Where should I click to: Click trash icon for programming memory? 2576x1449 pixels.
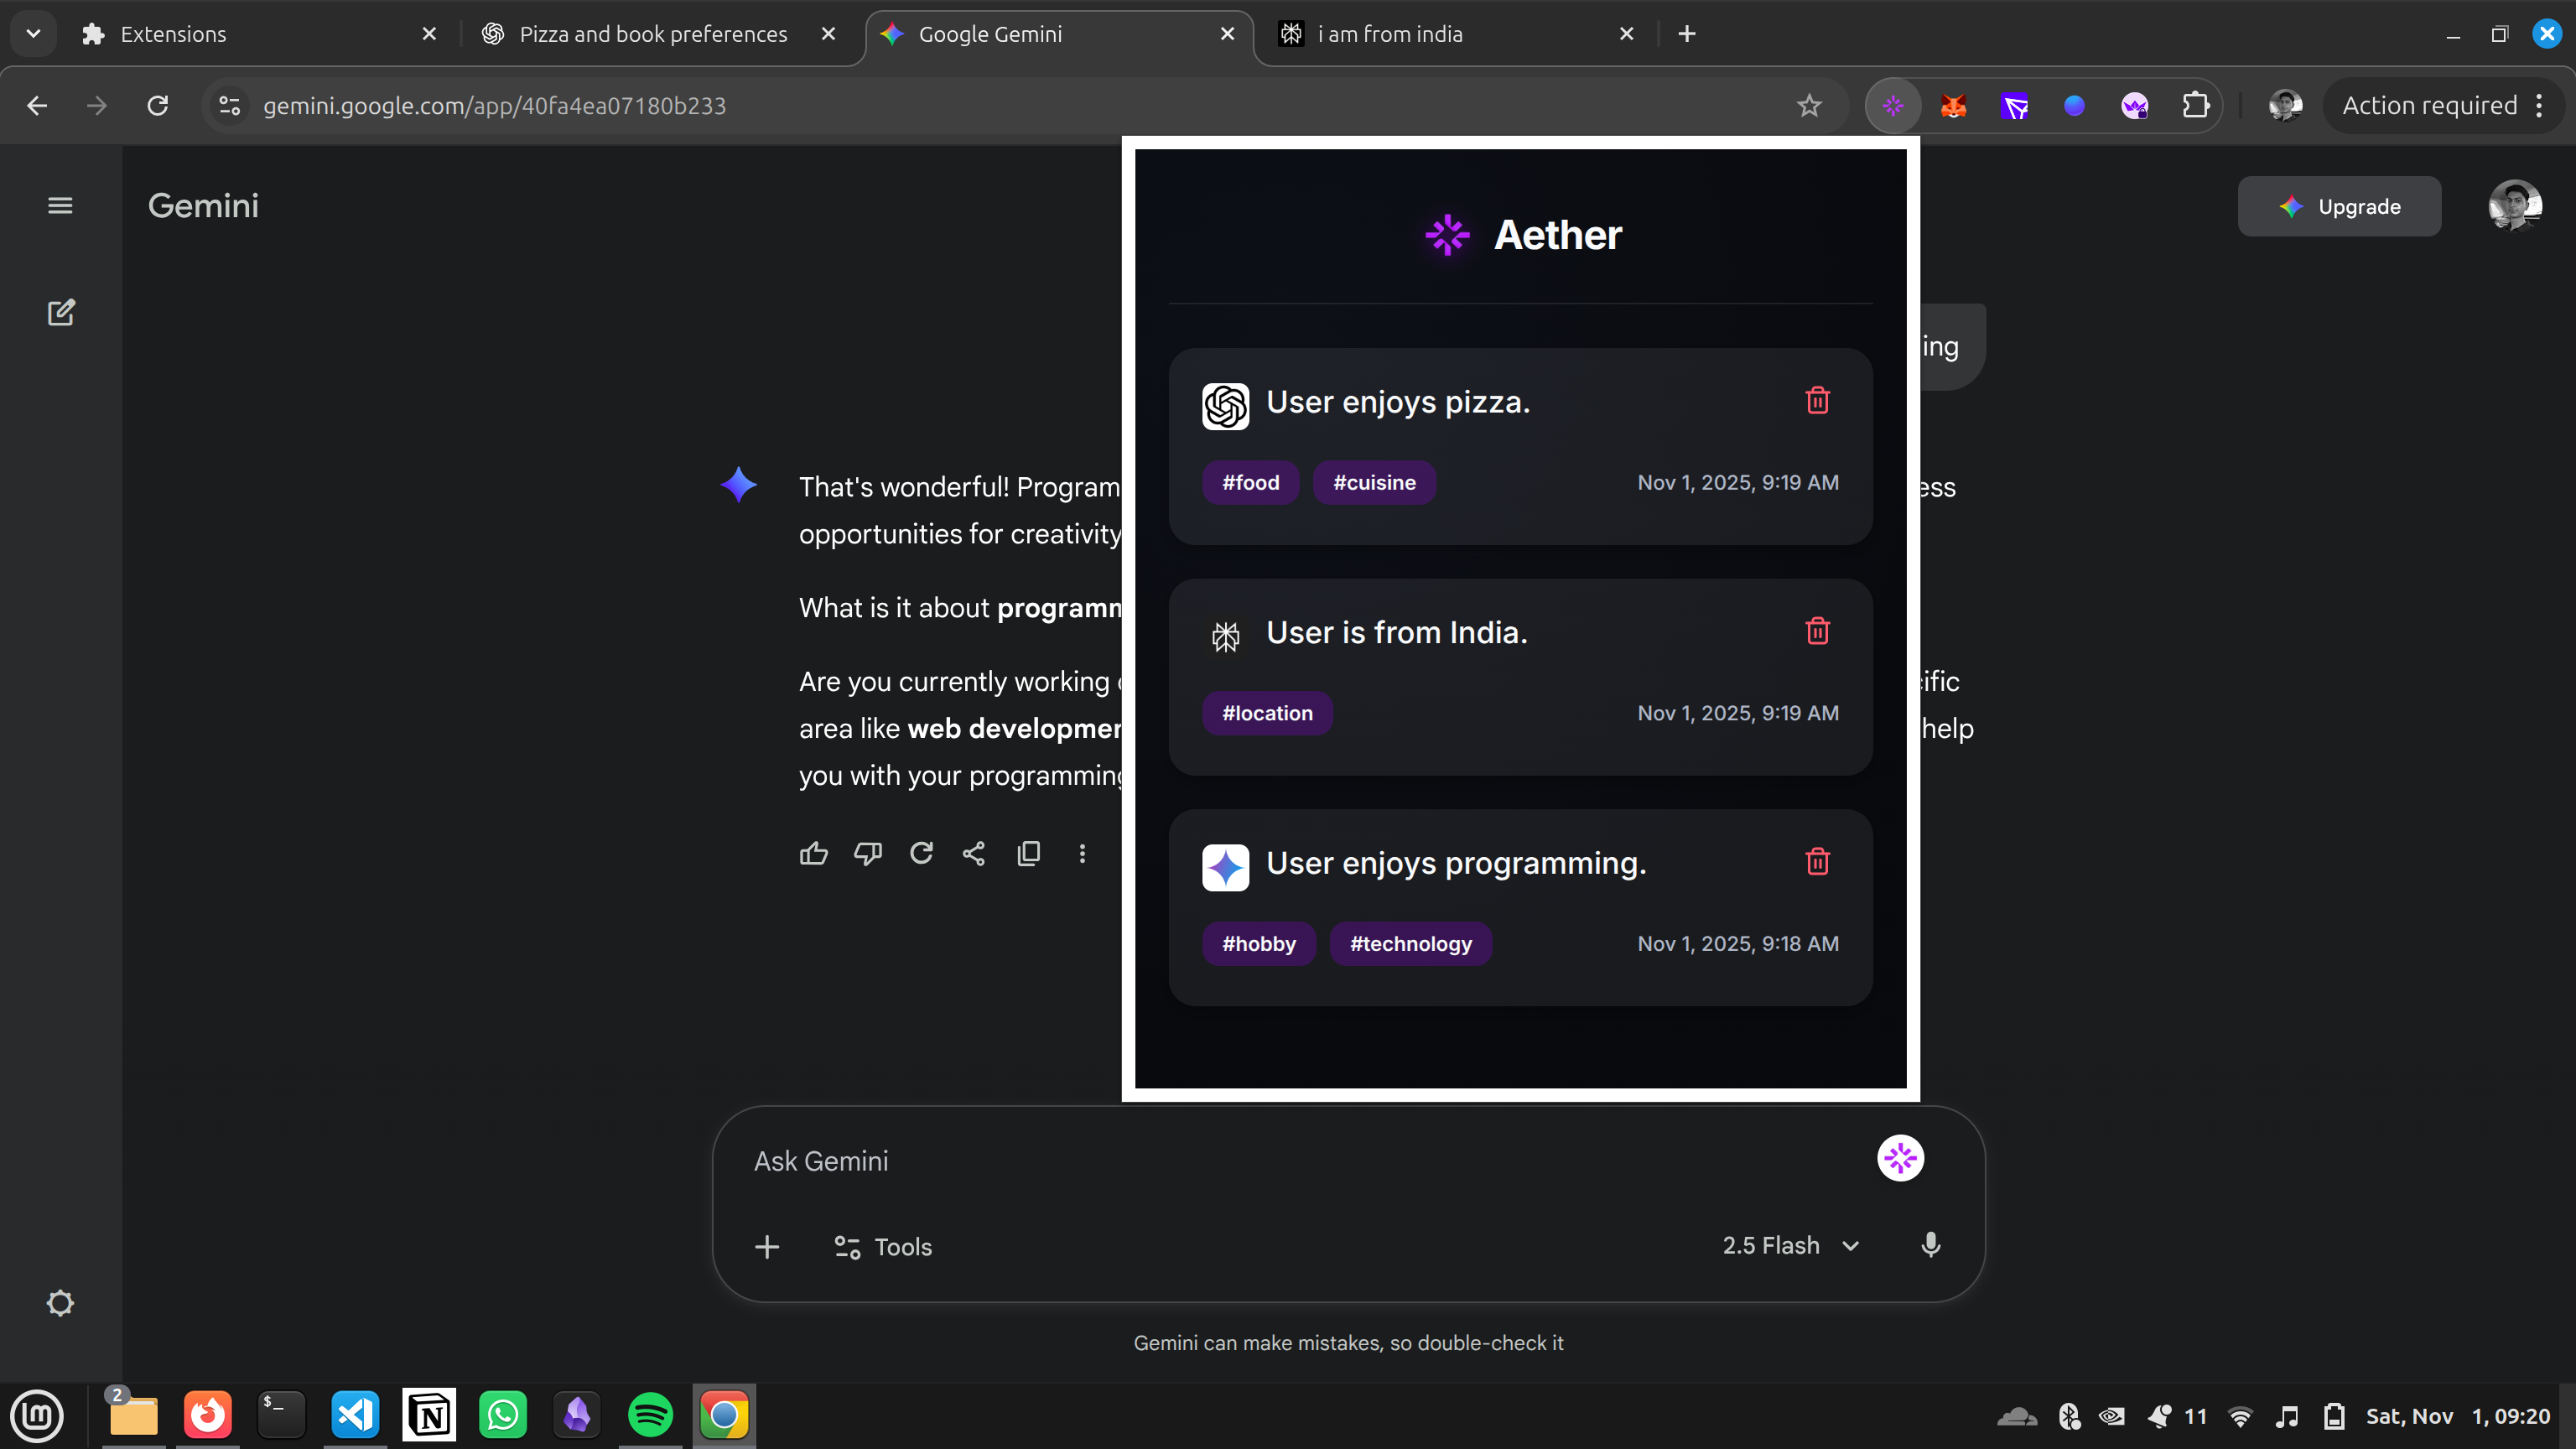click(x=1817, y=862)
